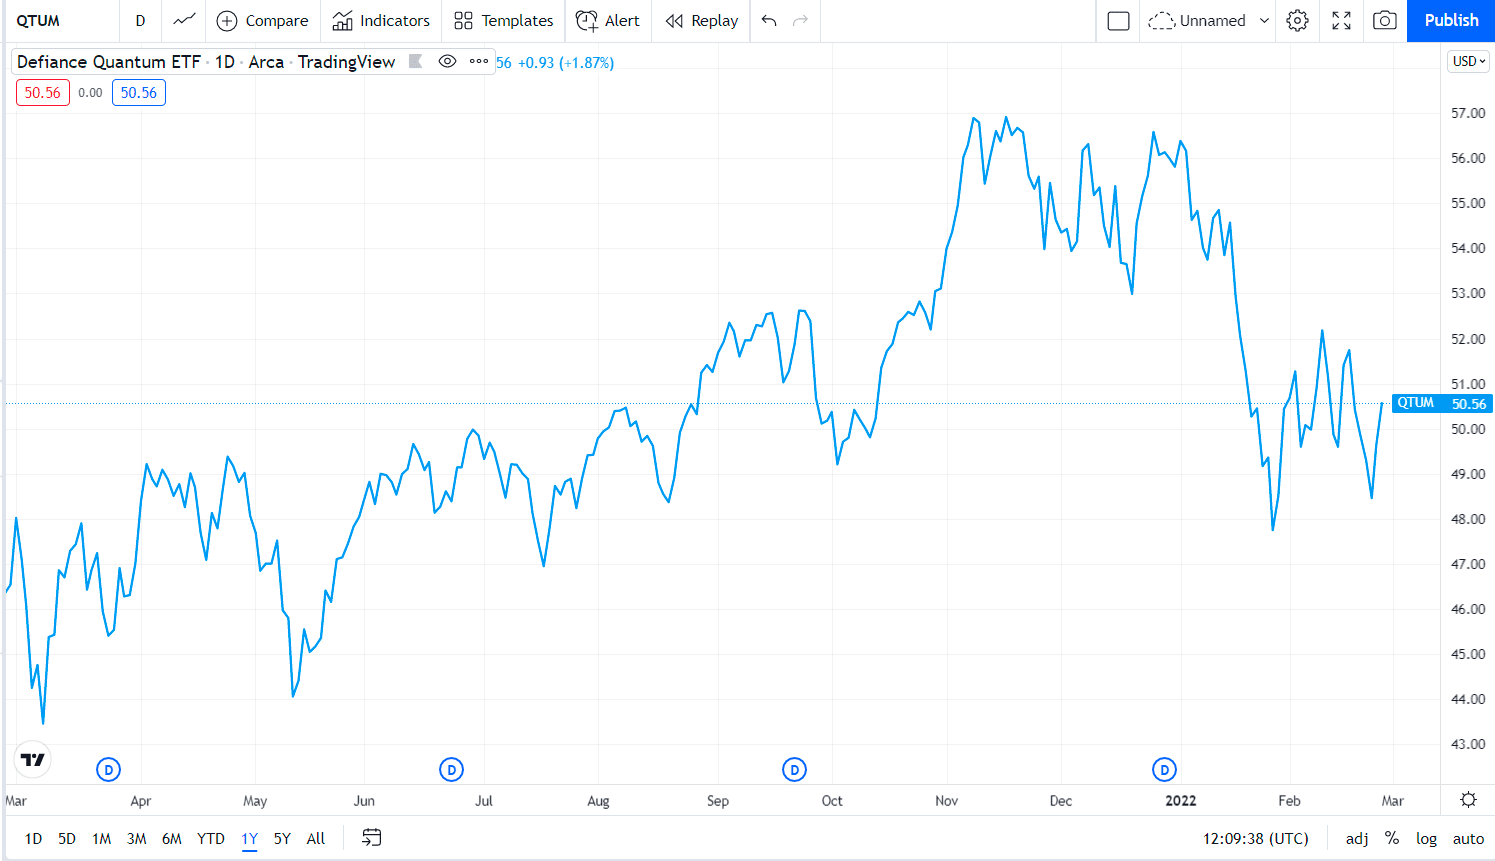
Task: Select the 5Y time range
Action: pos(282,838)
